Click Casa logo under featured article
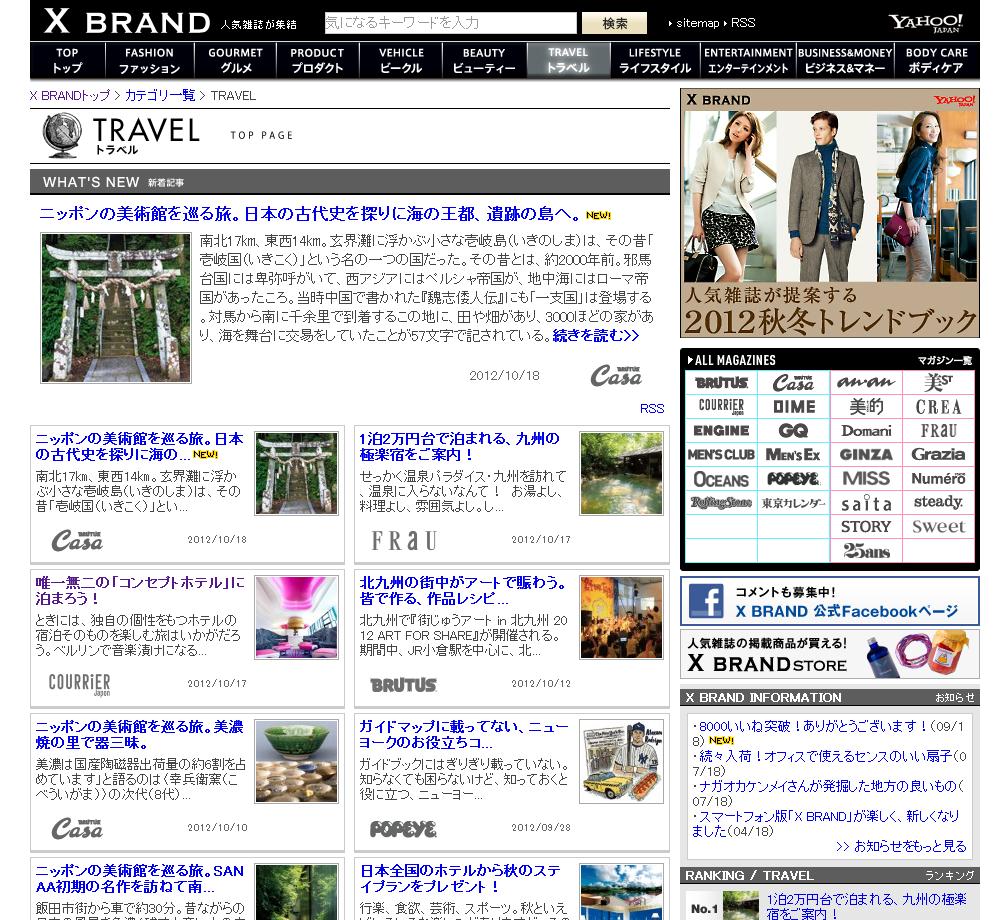The height and width of the screenshot is (920, 998). (615, 376)
